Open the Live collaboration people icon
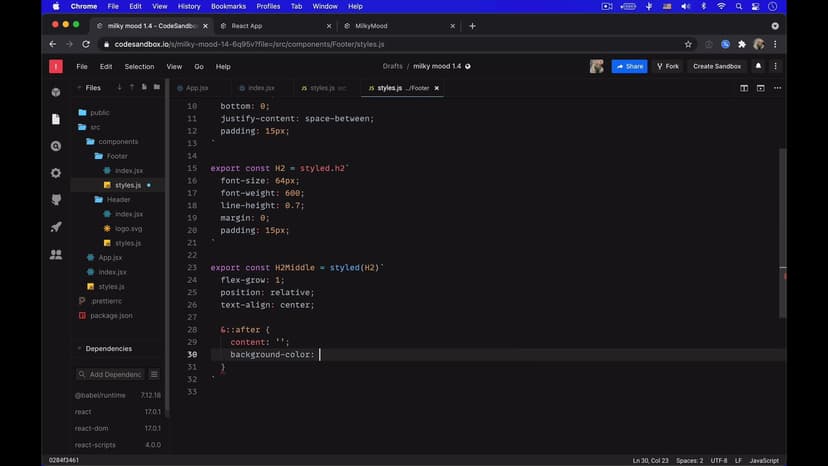The width and height of the screenshot is (828, 466). (x=56, y=255)
